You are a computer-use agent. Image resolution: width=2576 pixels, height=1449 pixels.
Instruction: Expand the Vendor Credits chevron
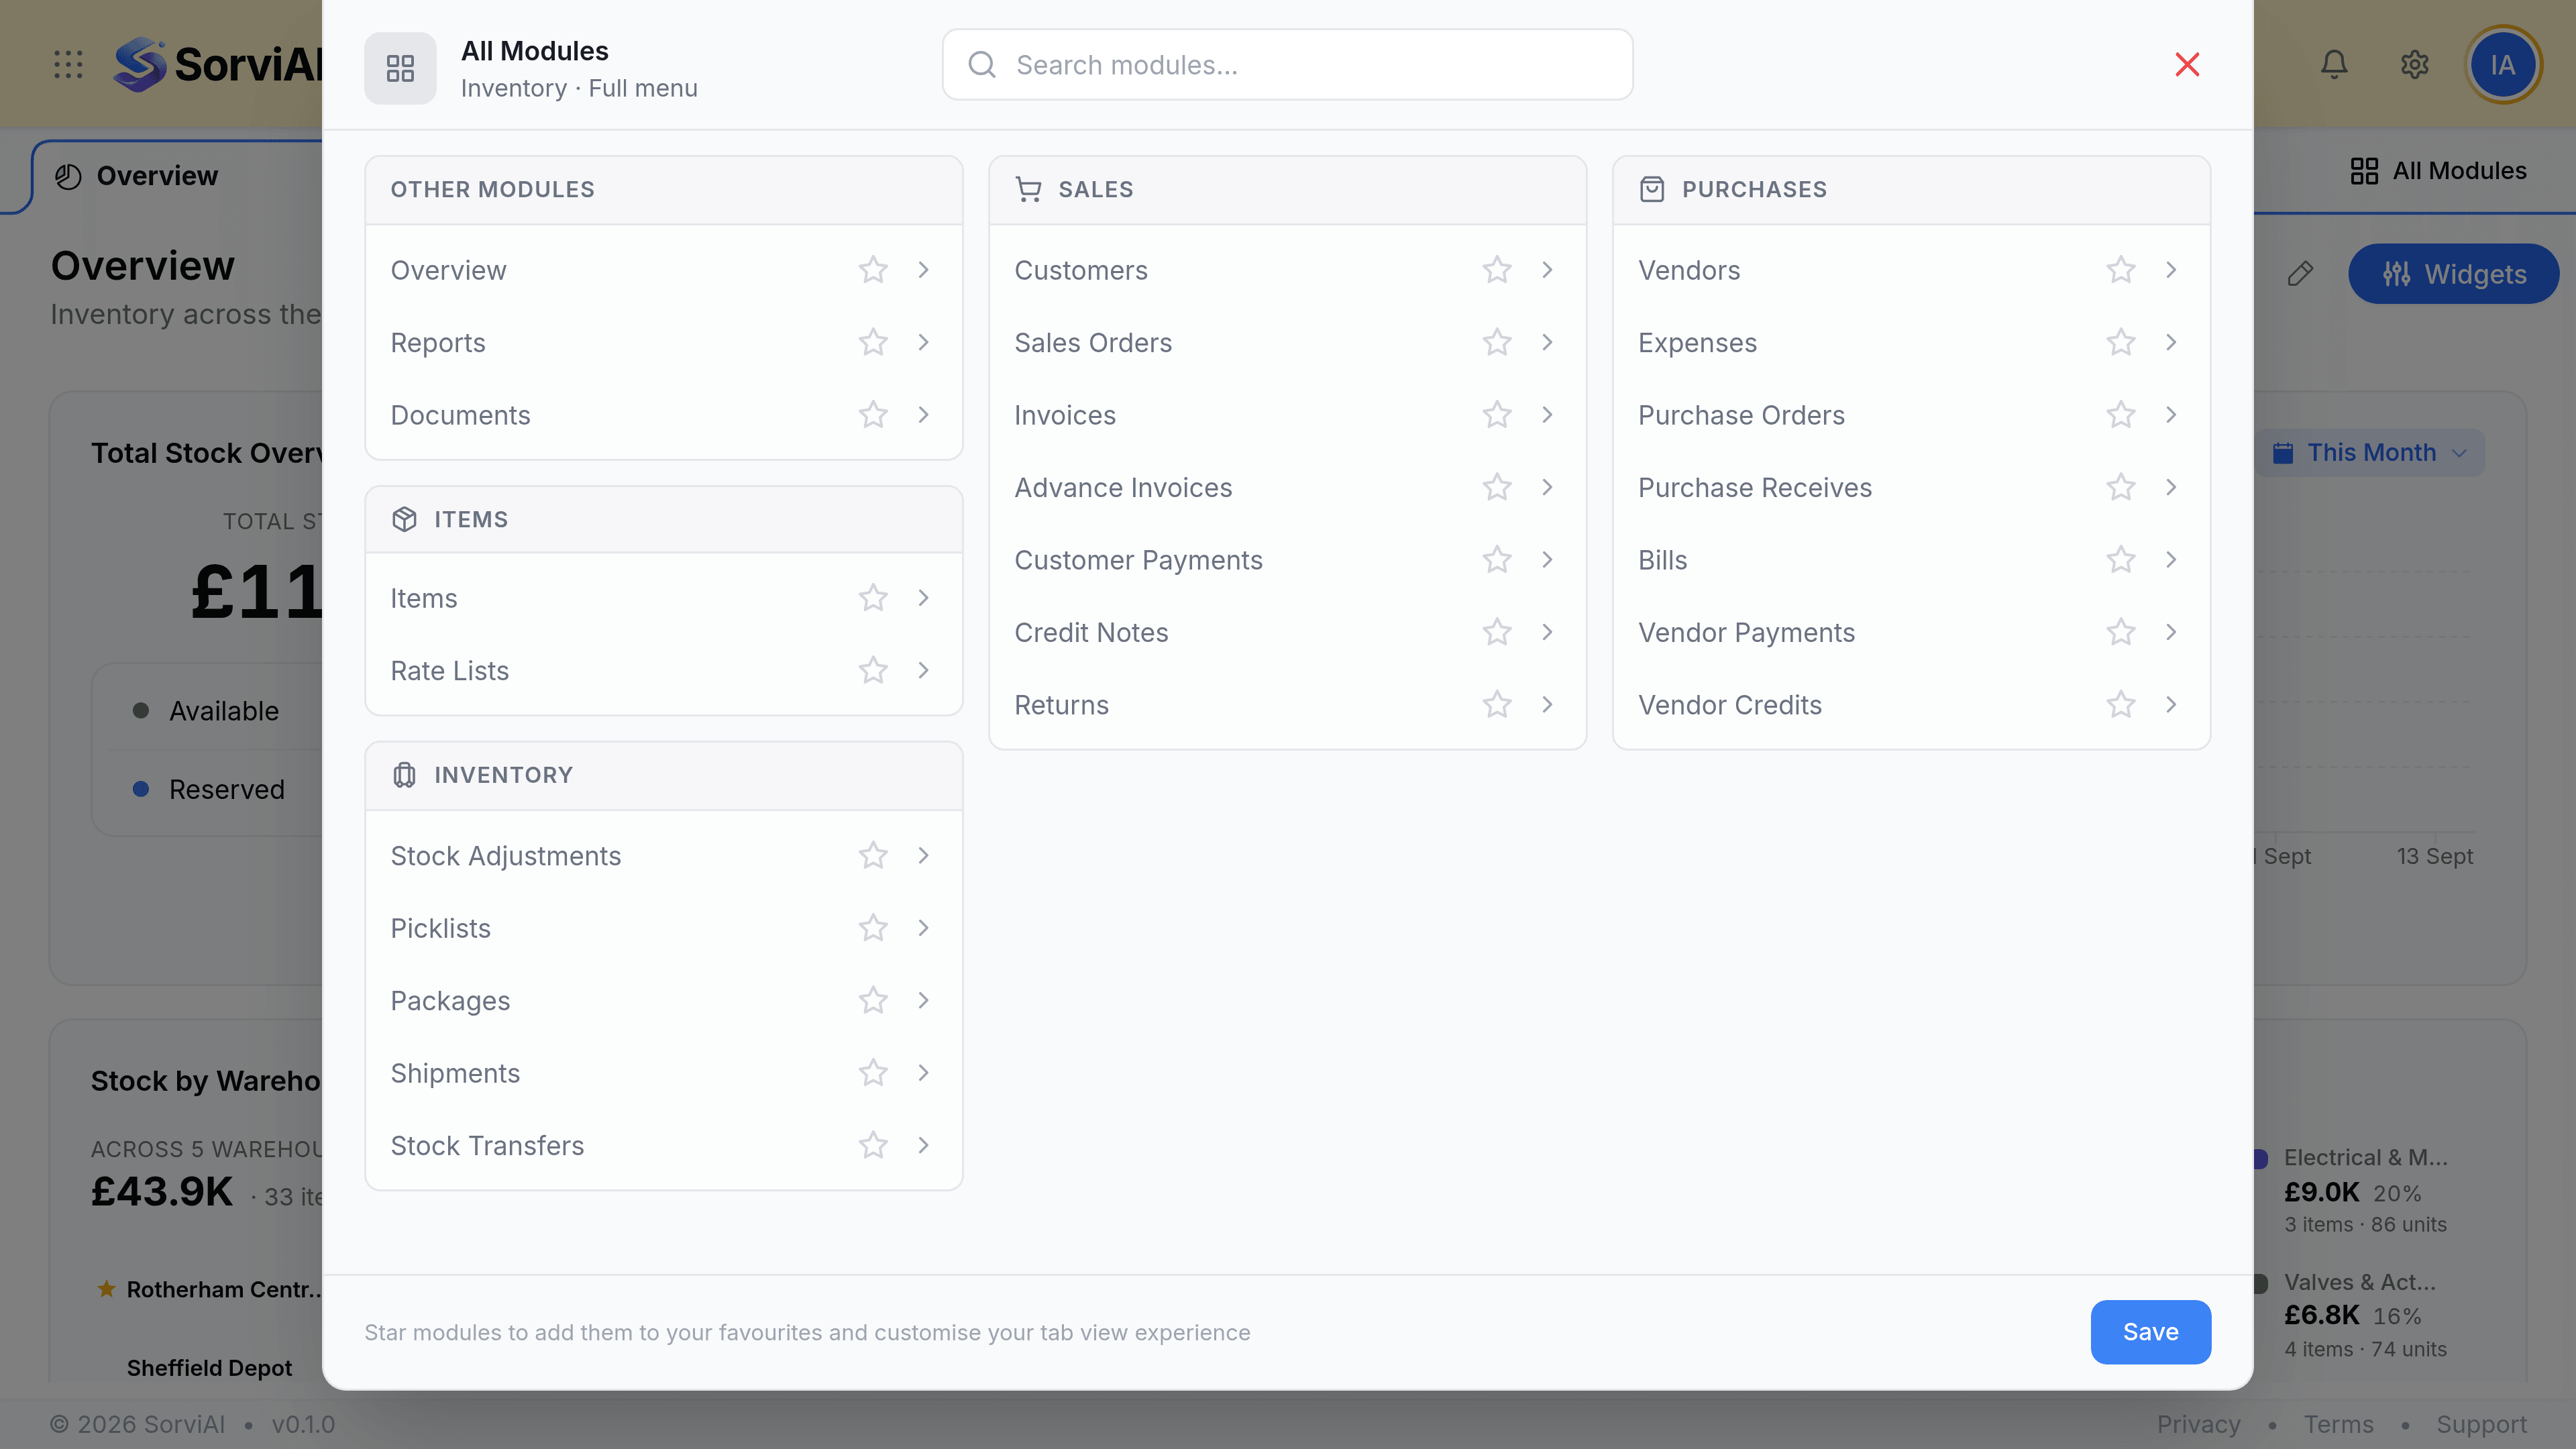coord(2171,705)
